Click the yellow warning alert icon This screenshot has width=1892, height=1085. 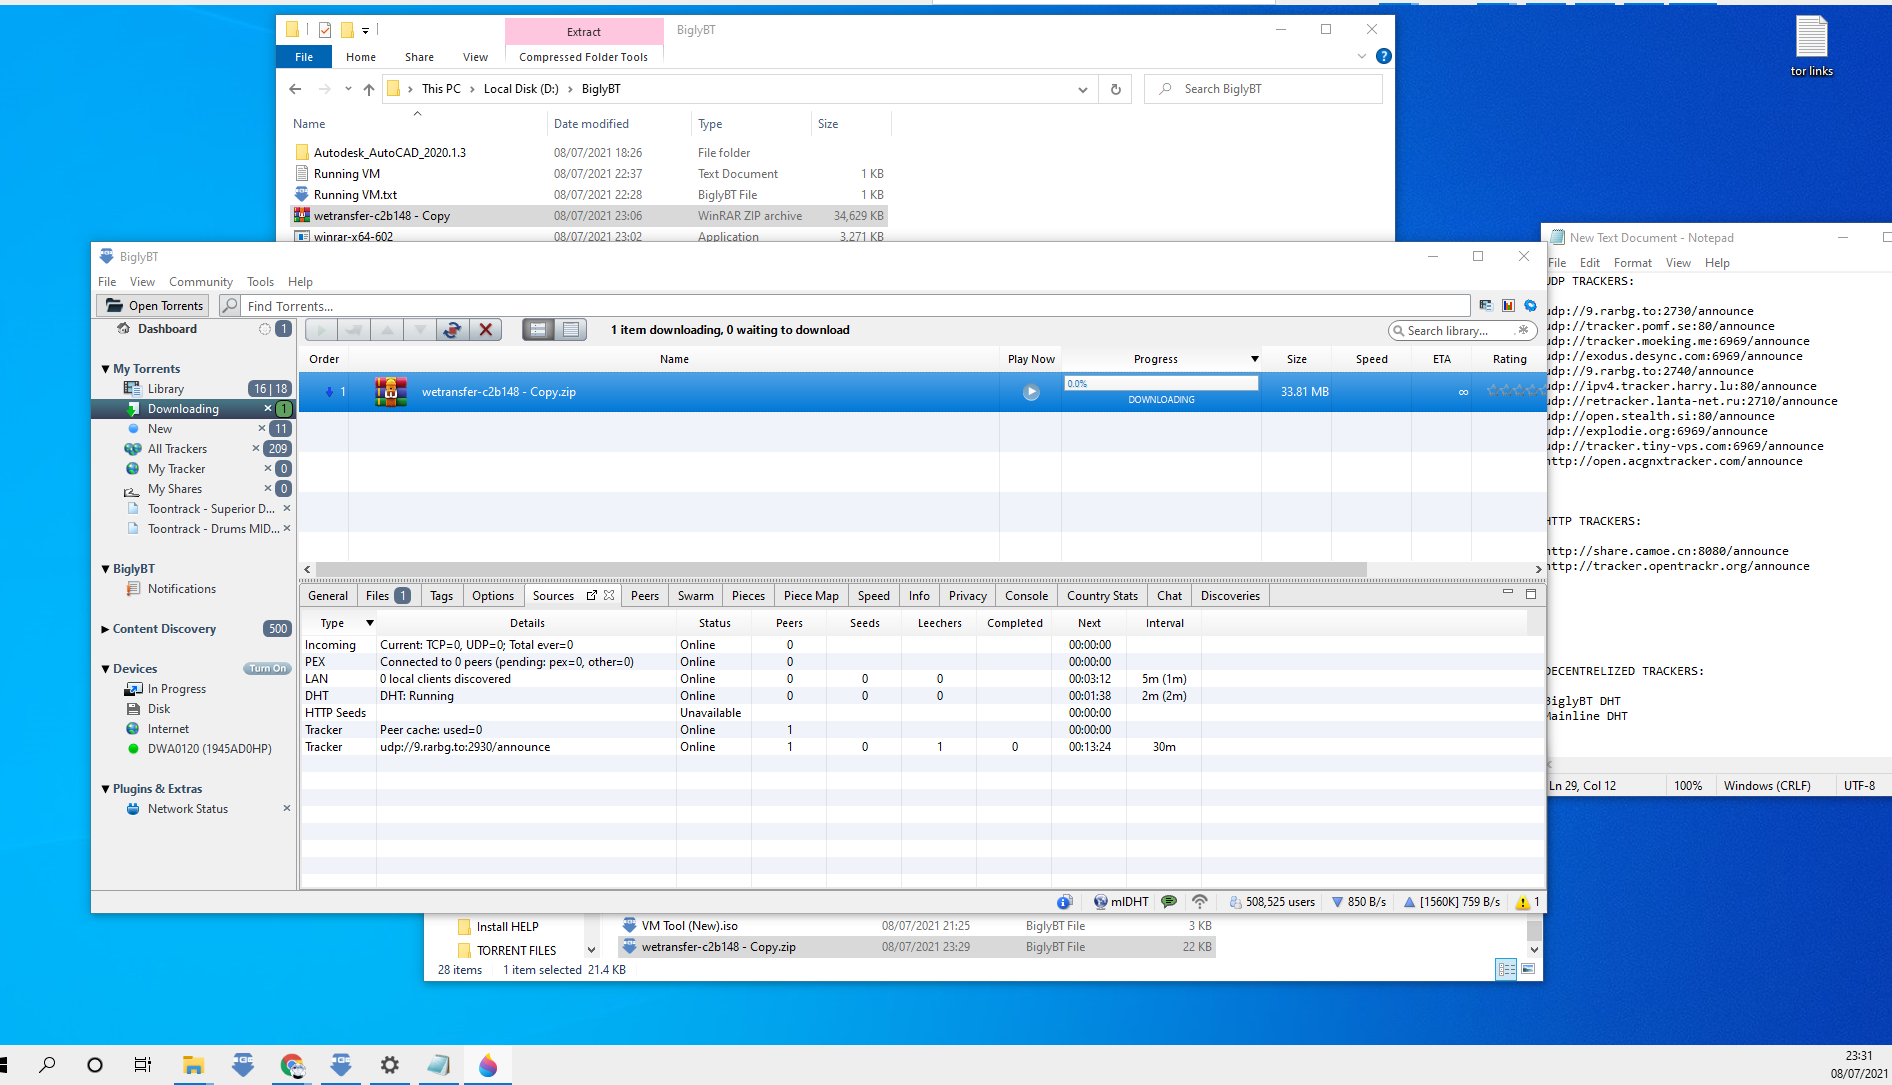tap(1523, 902)
